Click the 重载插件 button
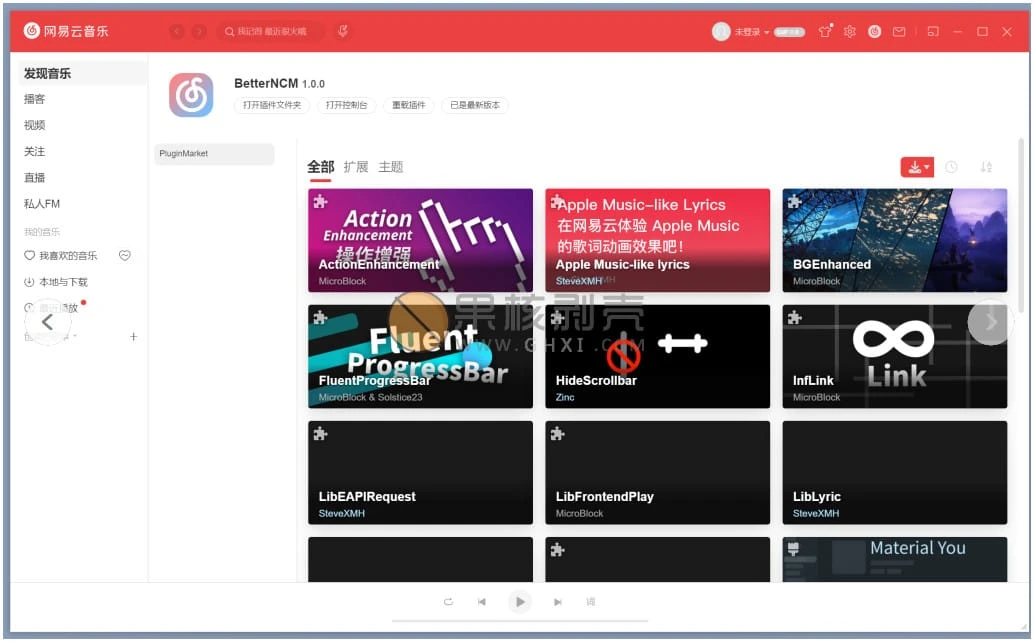The height and width of the screenshot is (642, 1034). point(408,104)
